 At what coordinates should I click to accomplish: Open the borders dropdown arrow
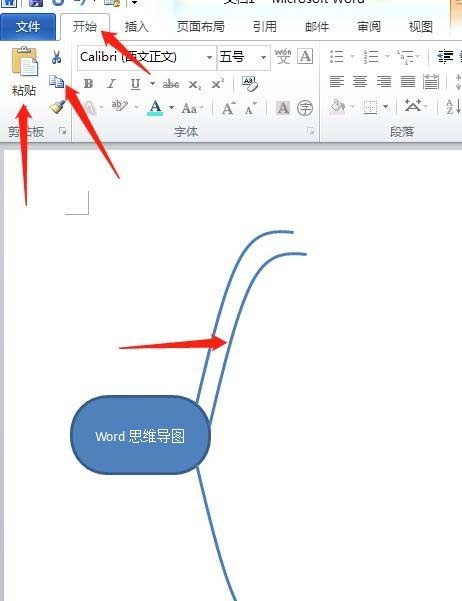pyautogui.click(x=386, y=107)
